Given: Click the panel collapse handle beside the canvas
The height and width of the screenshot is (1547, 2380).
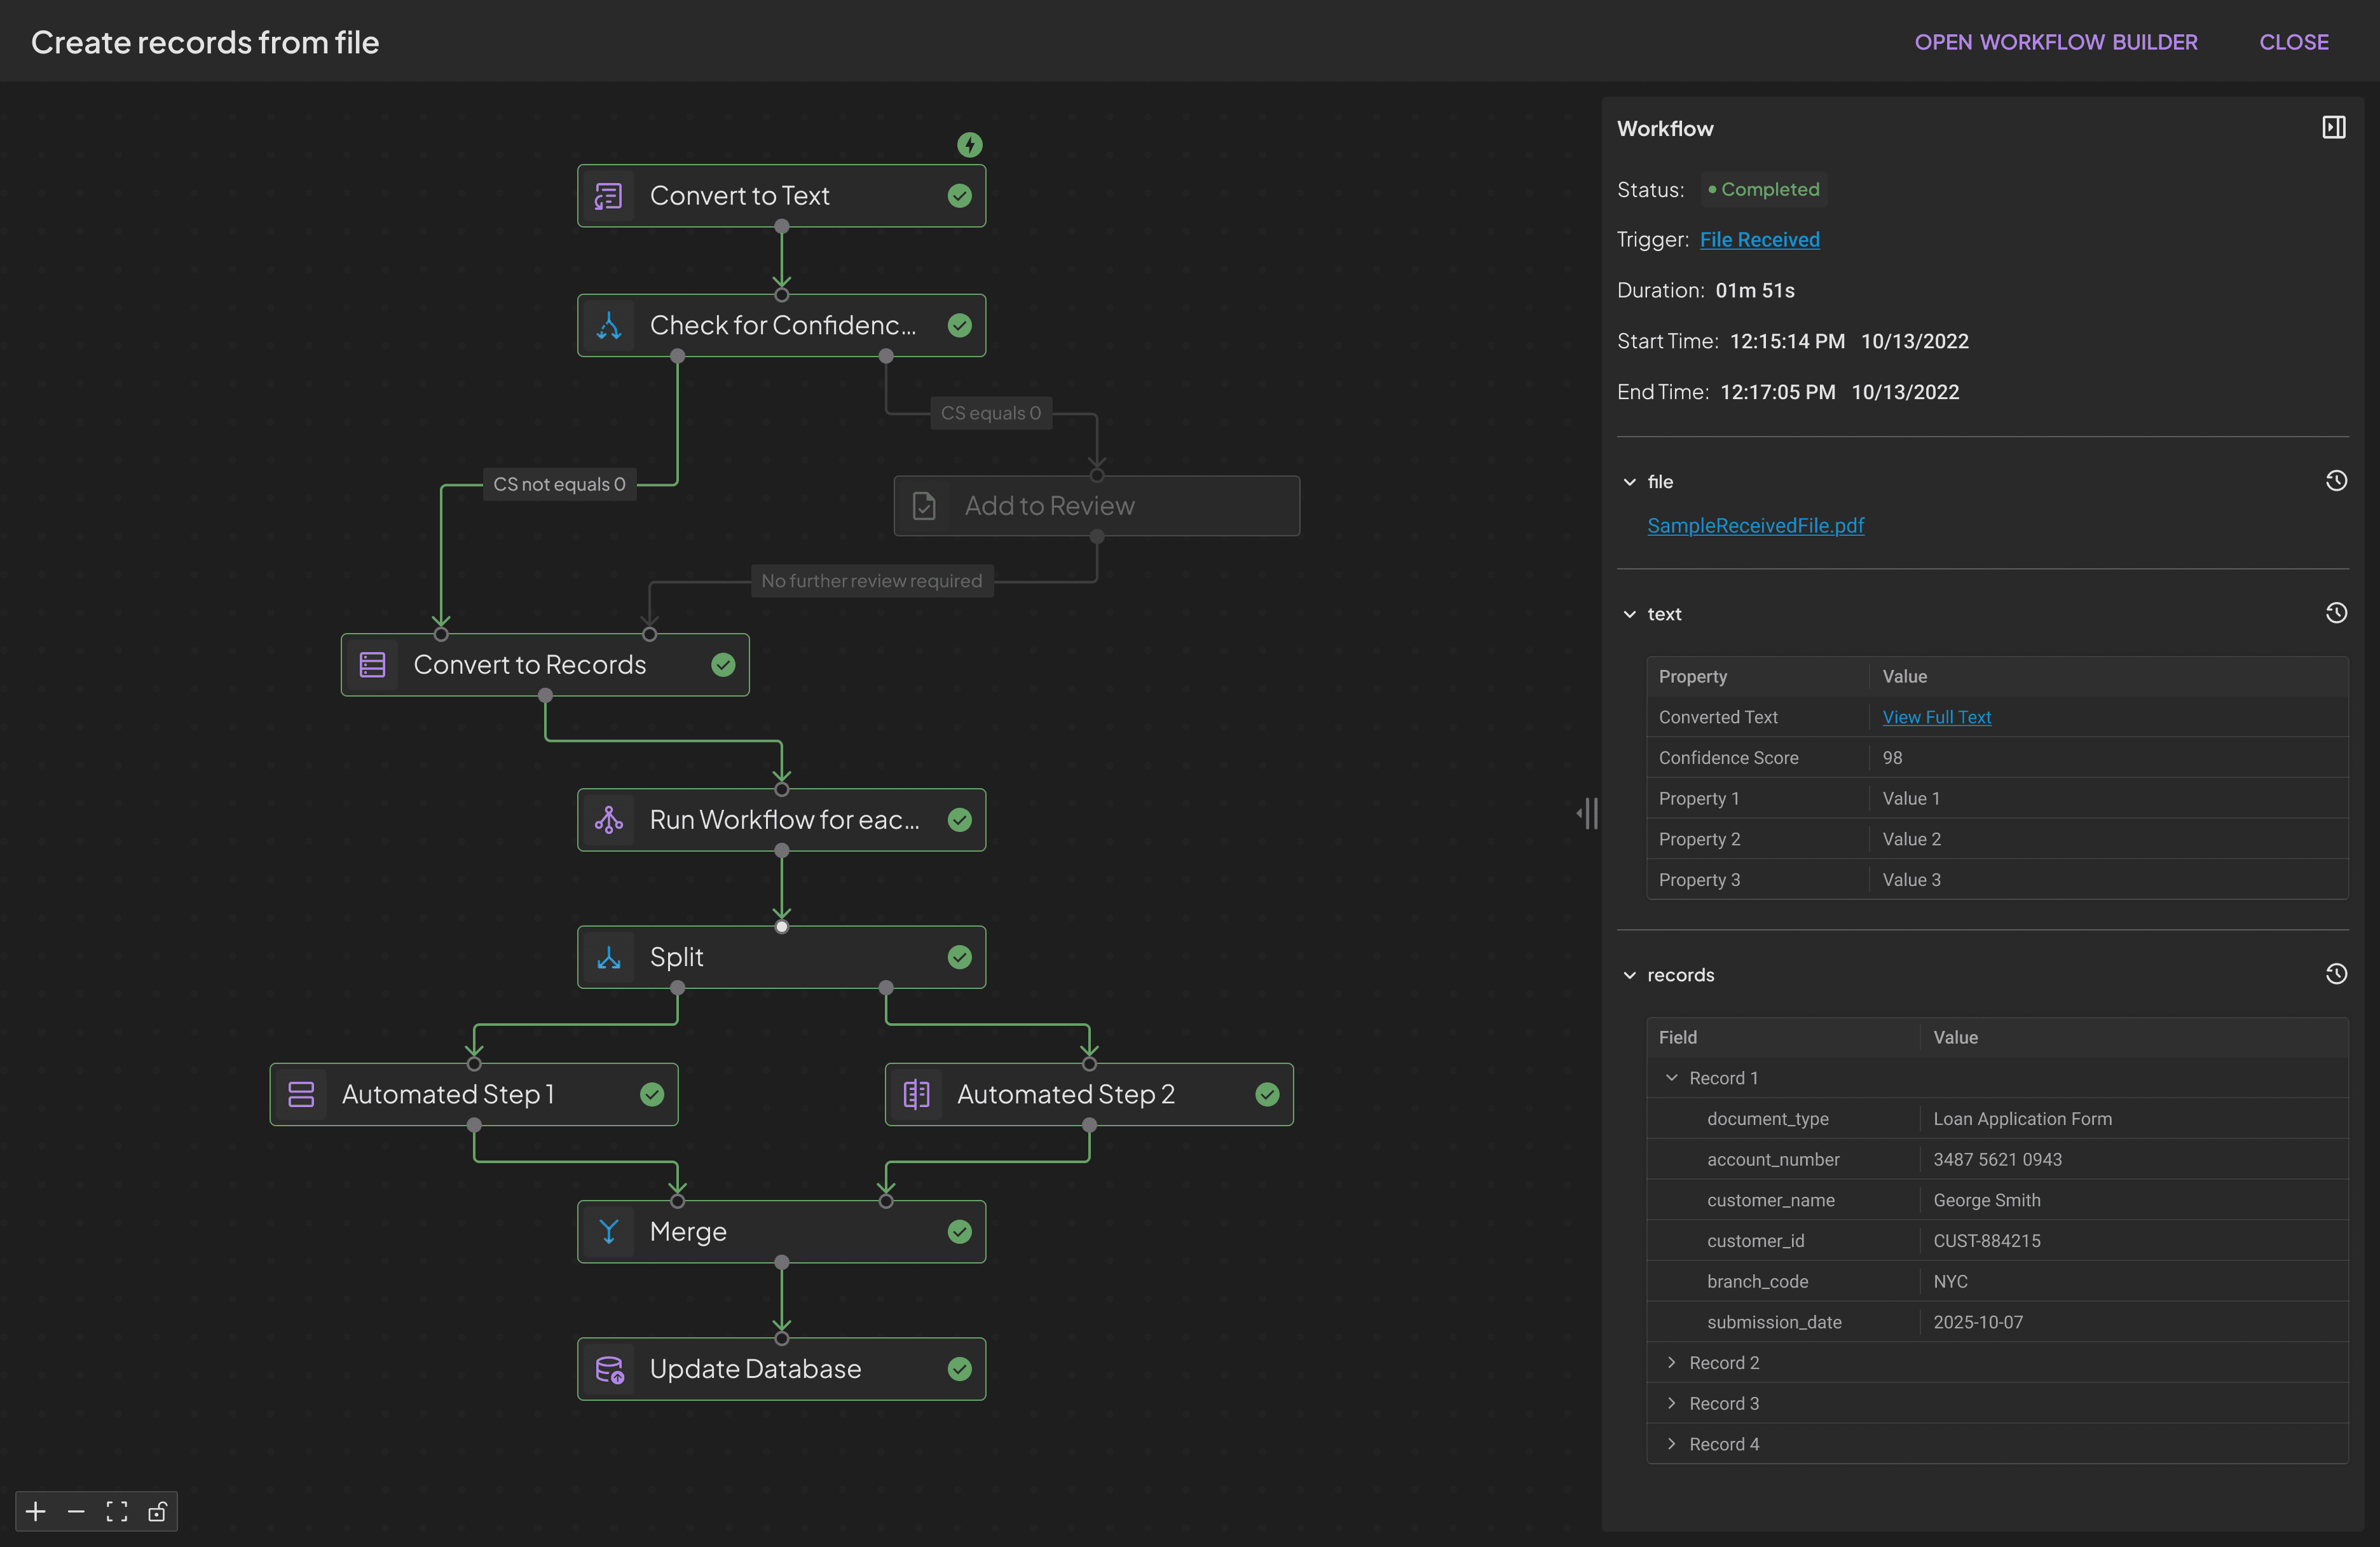Looking at the screenshot, I should point(1588,813).
